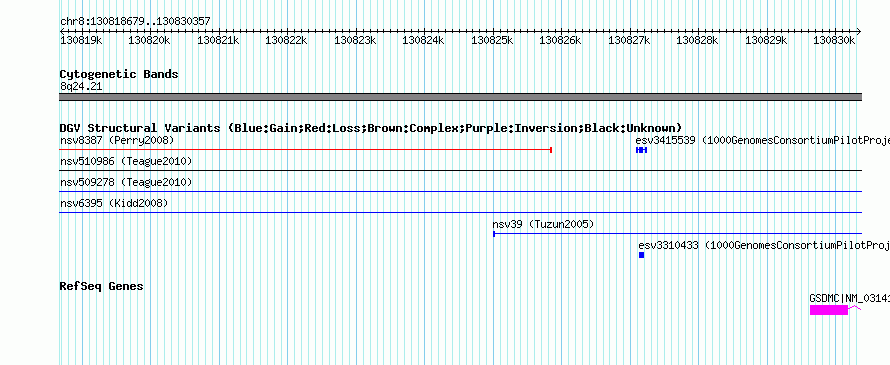Click the 130821k ruler position
Image resolution: width=890 pixels, height=365 pixels.
pos(218,40)
